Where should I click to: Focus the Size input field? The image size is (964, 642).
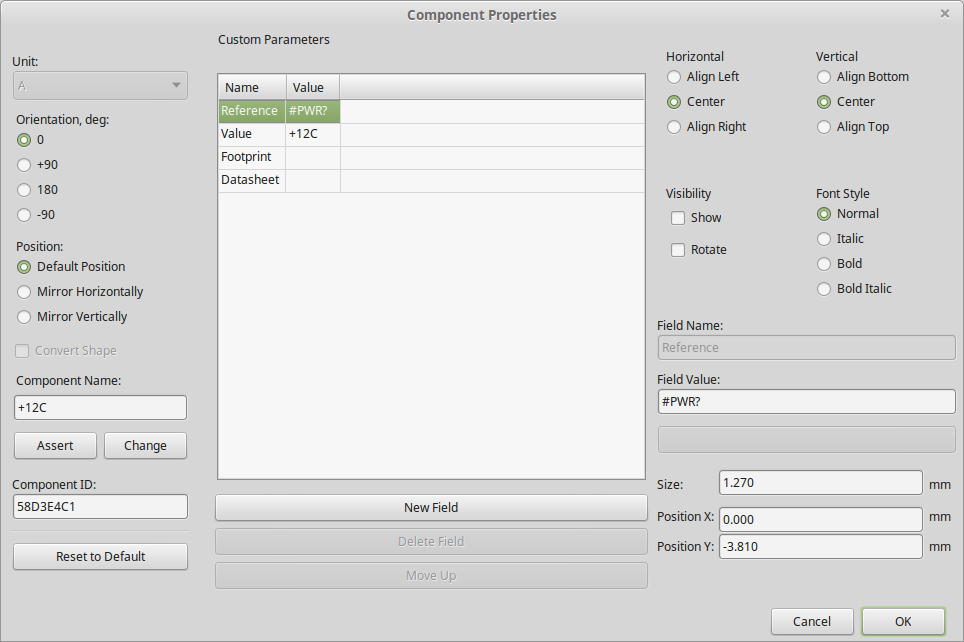click(820, 483)
